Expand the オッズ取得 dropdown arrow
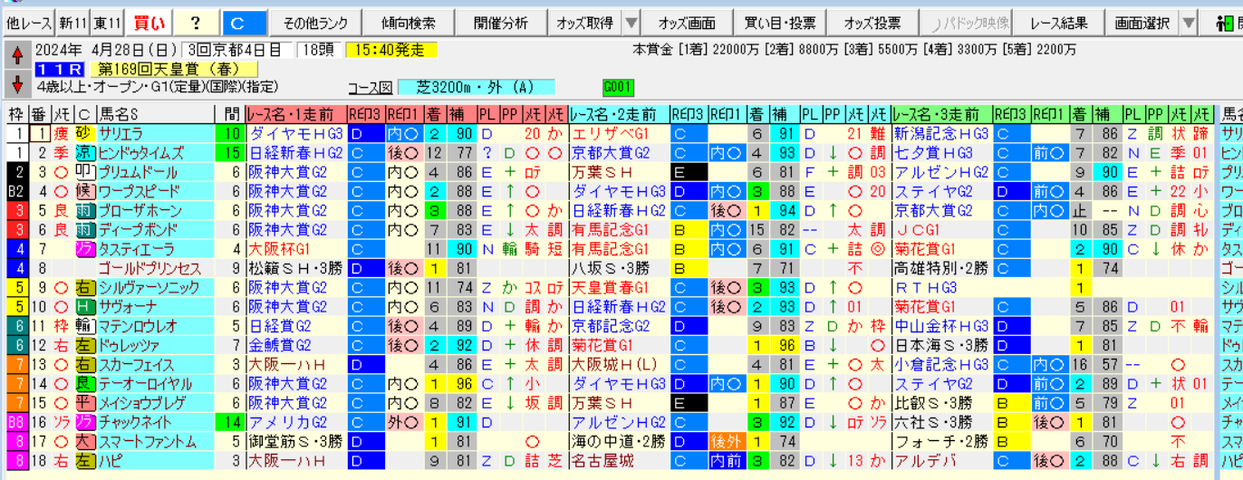This screenshot has width=1243, height=480. pyautogui.click(x=631, y=23)
